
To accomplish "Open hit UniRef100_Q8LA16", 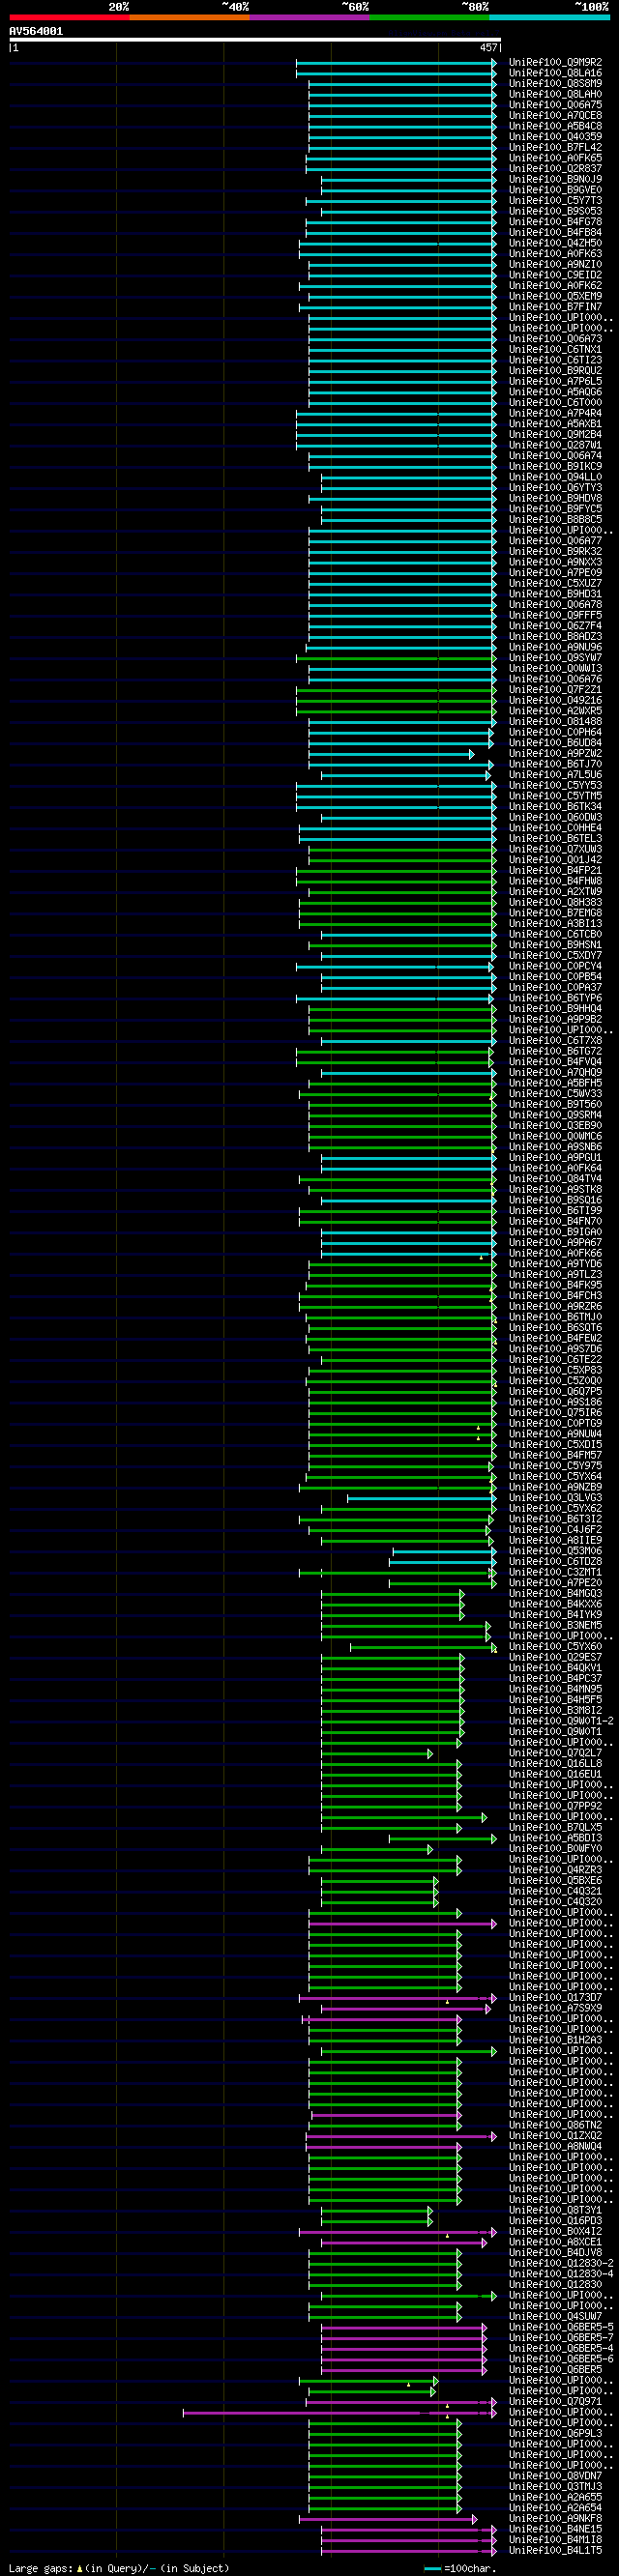I will (x=555, y=73).
